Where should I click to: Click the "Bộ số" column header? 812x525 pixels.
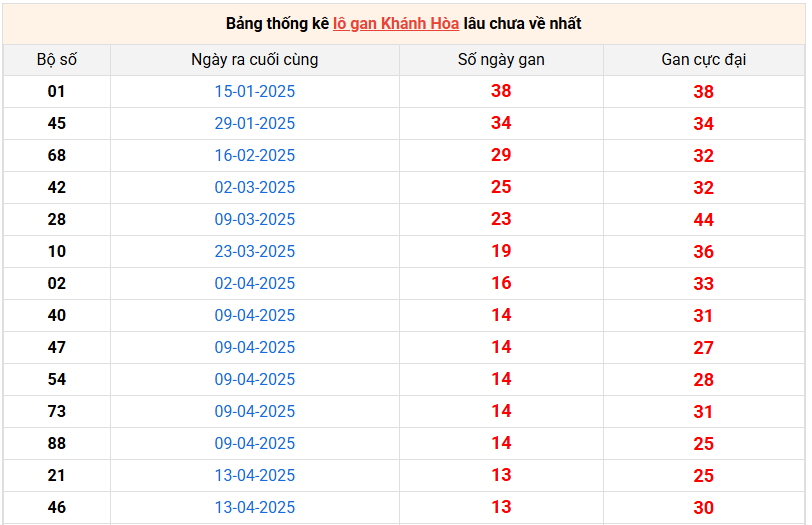pos(57,59)
